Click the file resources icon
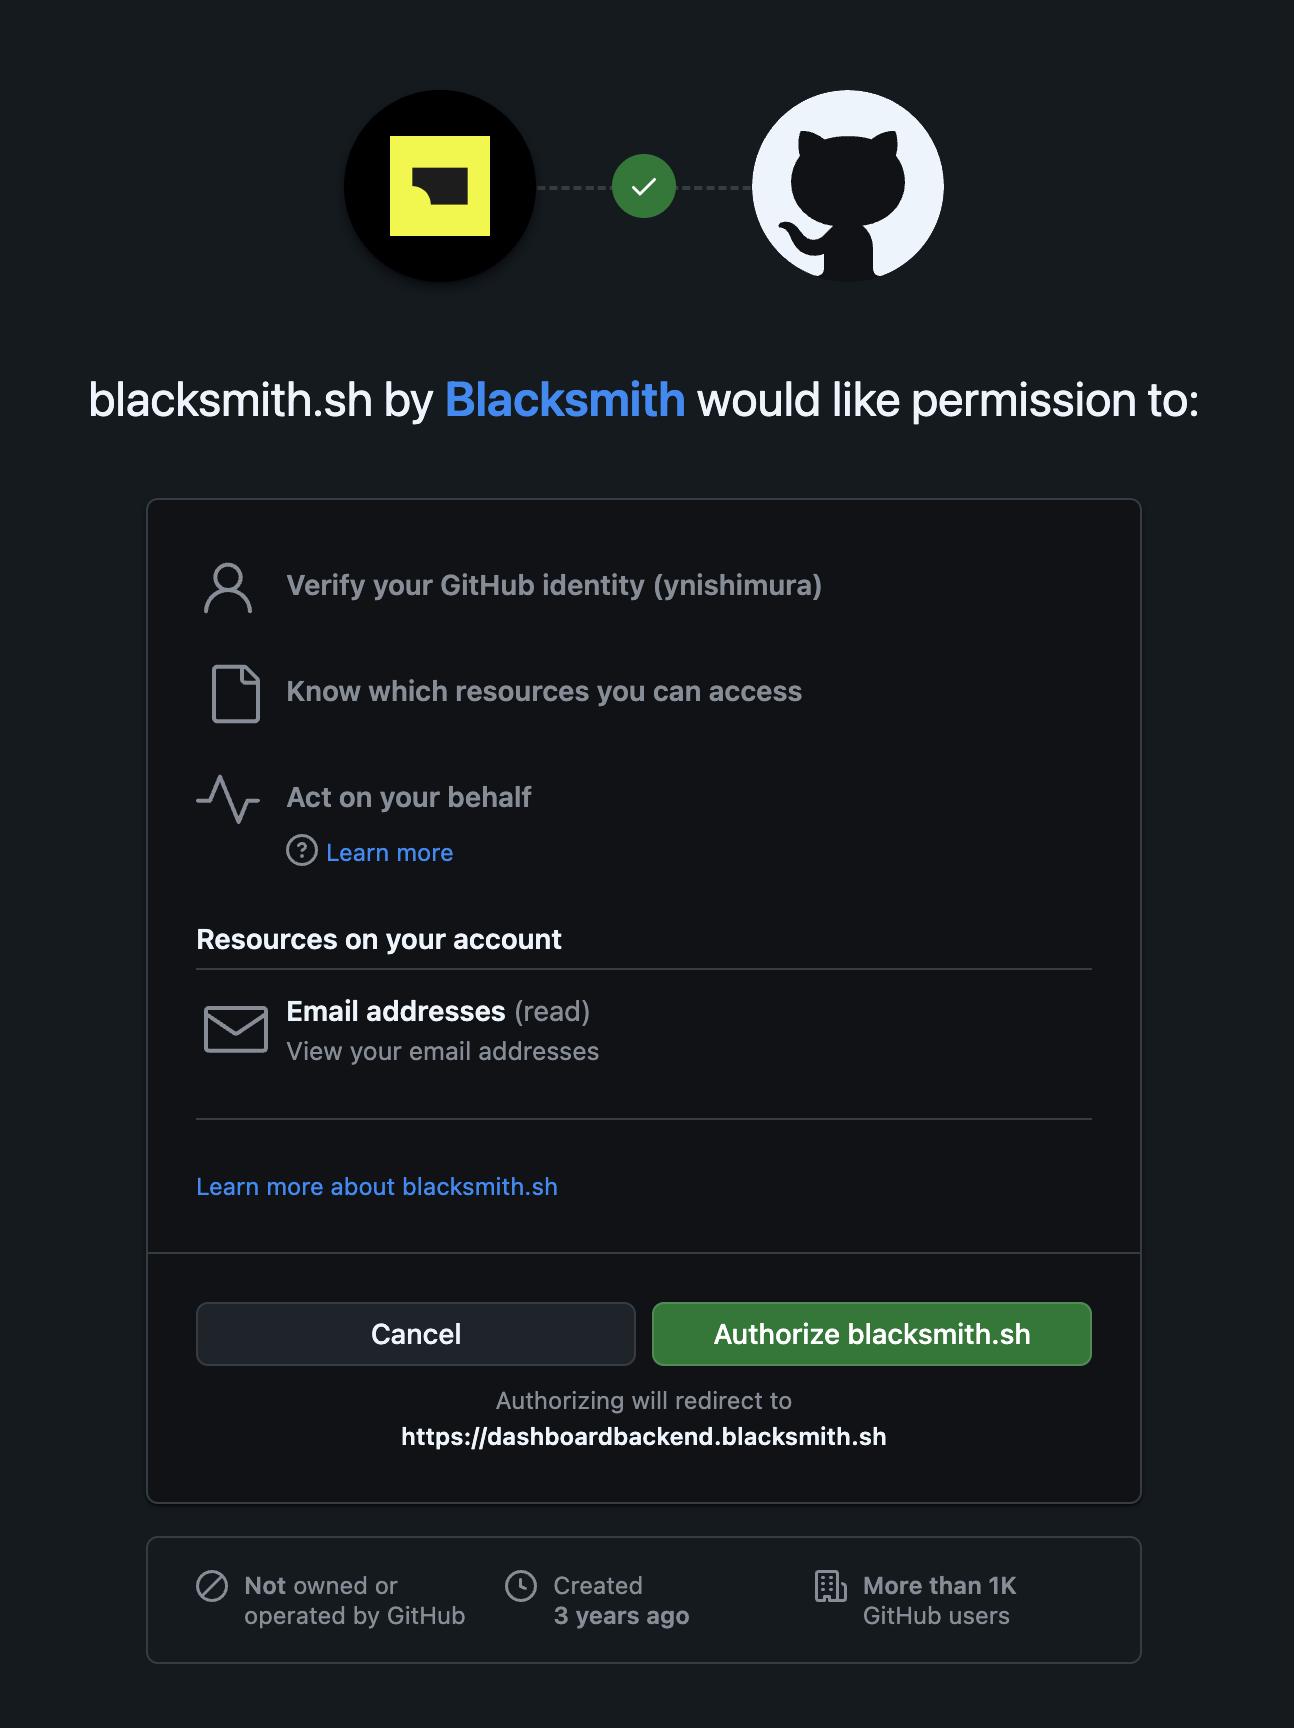The image size is (1294, 1728). [236, 693]
